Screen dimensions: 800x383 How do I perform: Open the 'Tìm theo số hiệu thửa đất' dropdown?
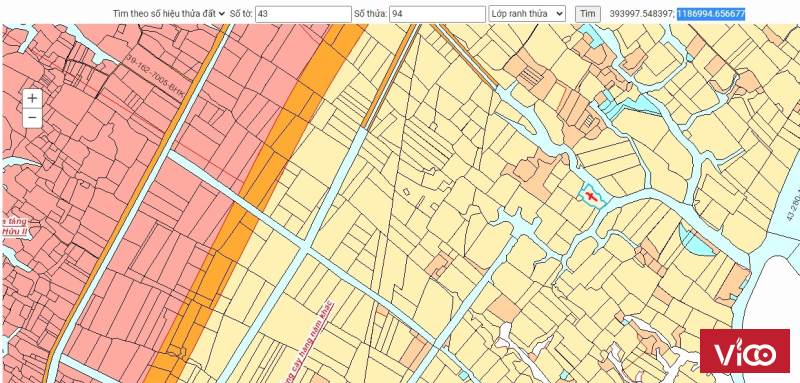pyautogui.click(x=169, y=14)
